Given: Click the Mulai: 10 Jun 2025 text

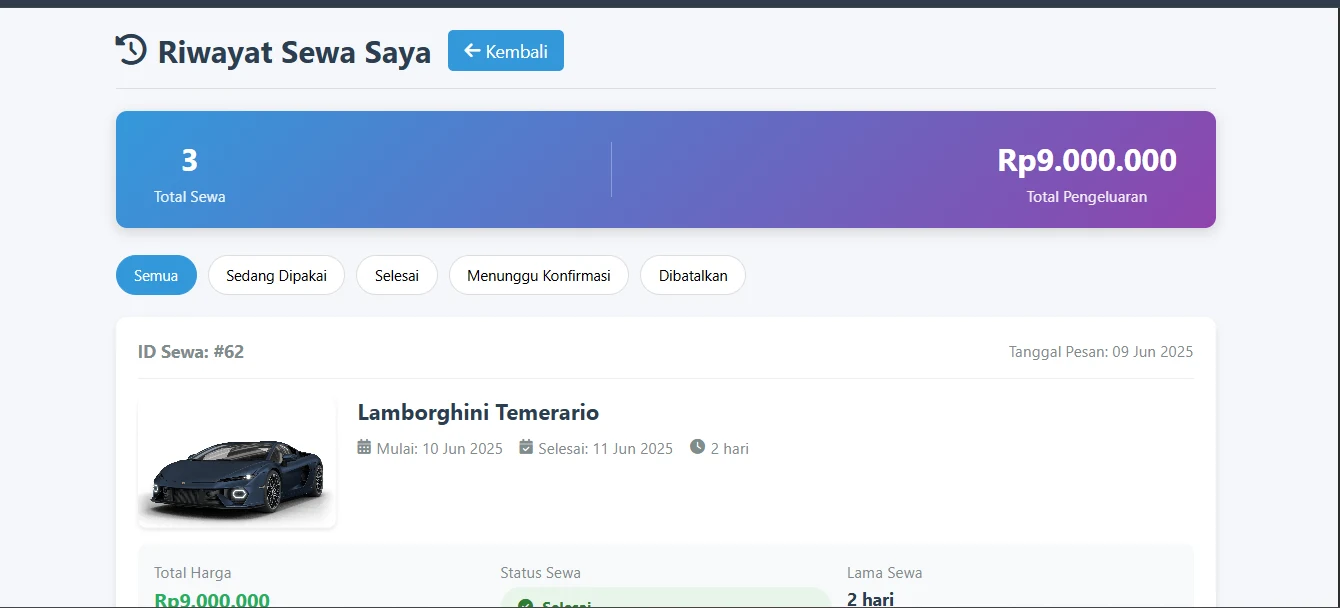Looking at the screenshot, I should click(440, 448).
